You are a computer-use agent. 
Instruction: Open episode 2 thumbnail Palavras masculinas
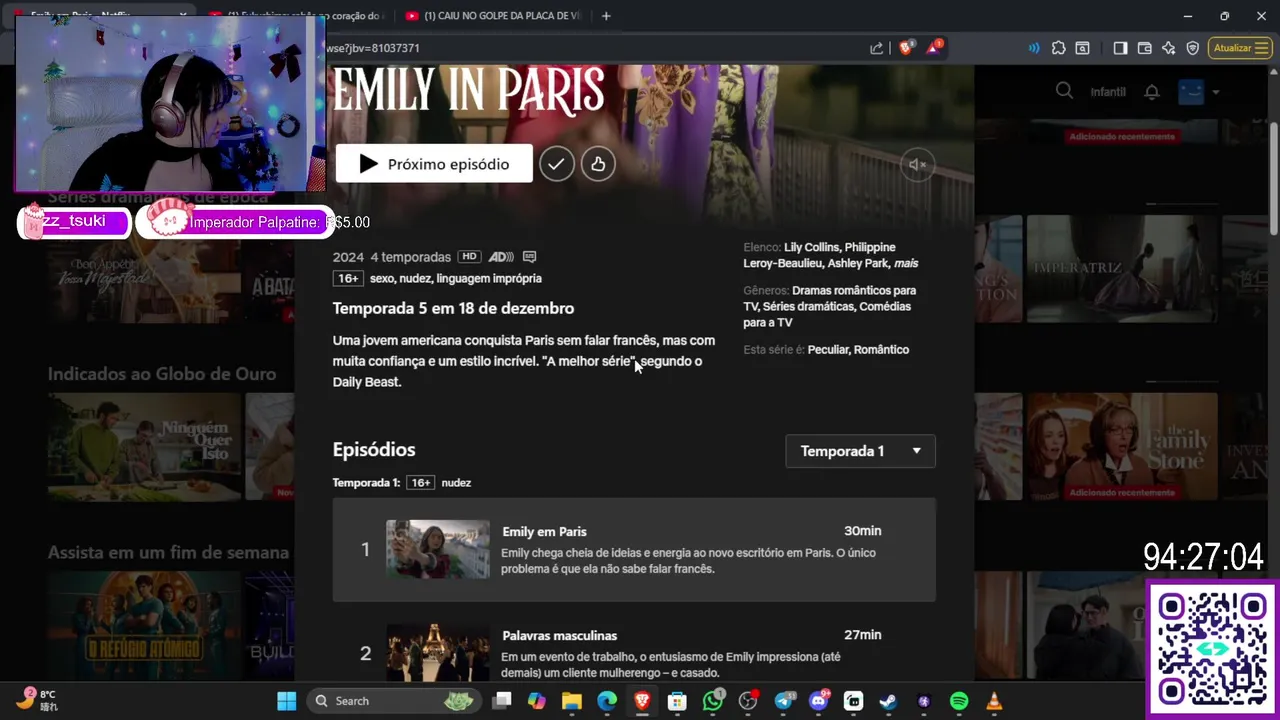(438, 652)
